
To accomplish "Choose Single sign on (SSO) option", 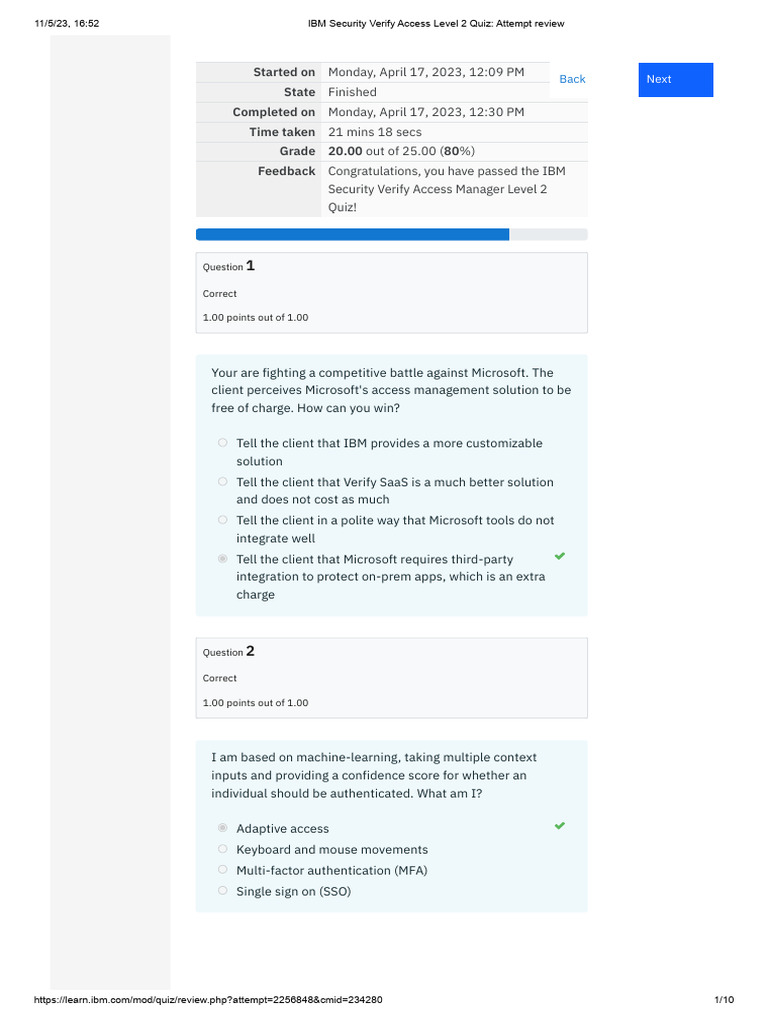I will 222,891.
